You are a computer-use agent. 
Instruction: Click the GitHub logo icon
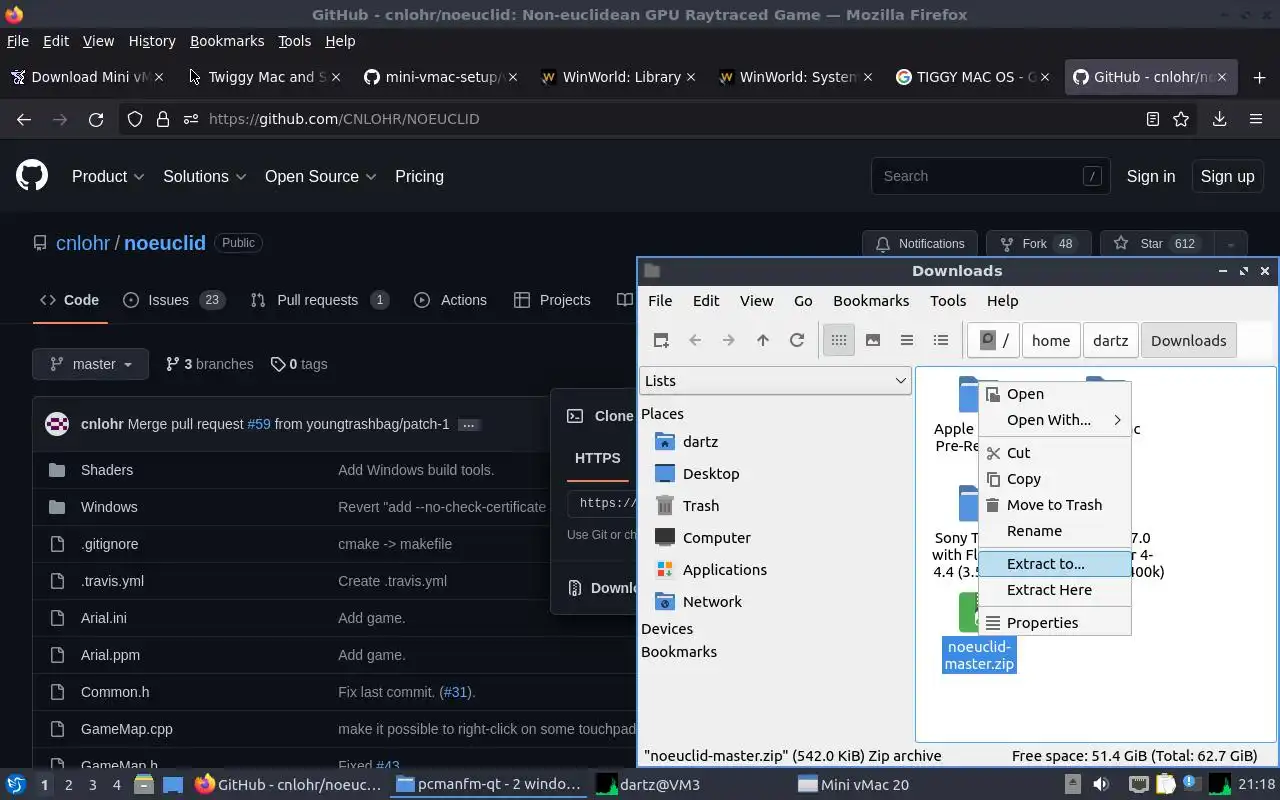pos(32,176)
